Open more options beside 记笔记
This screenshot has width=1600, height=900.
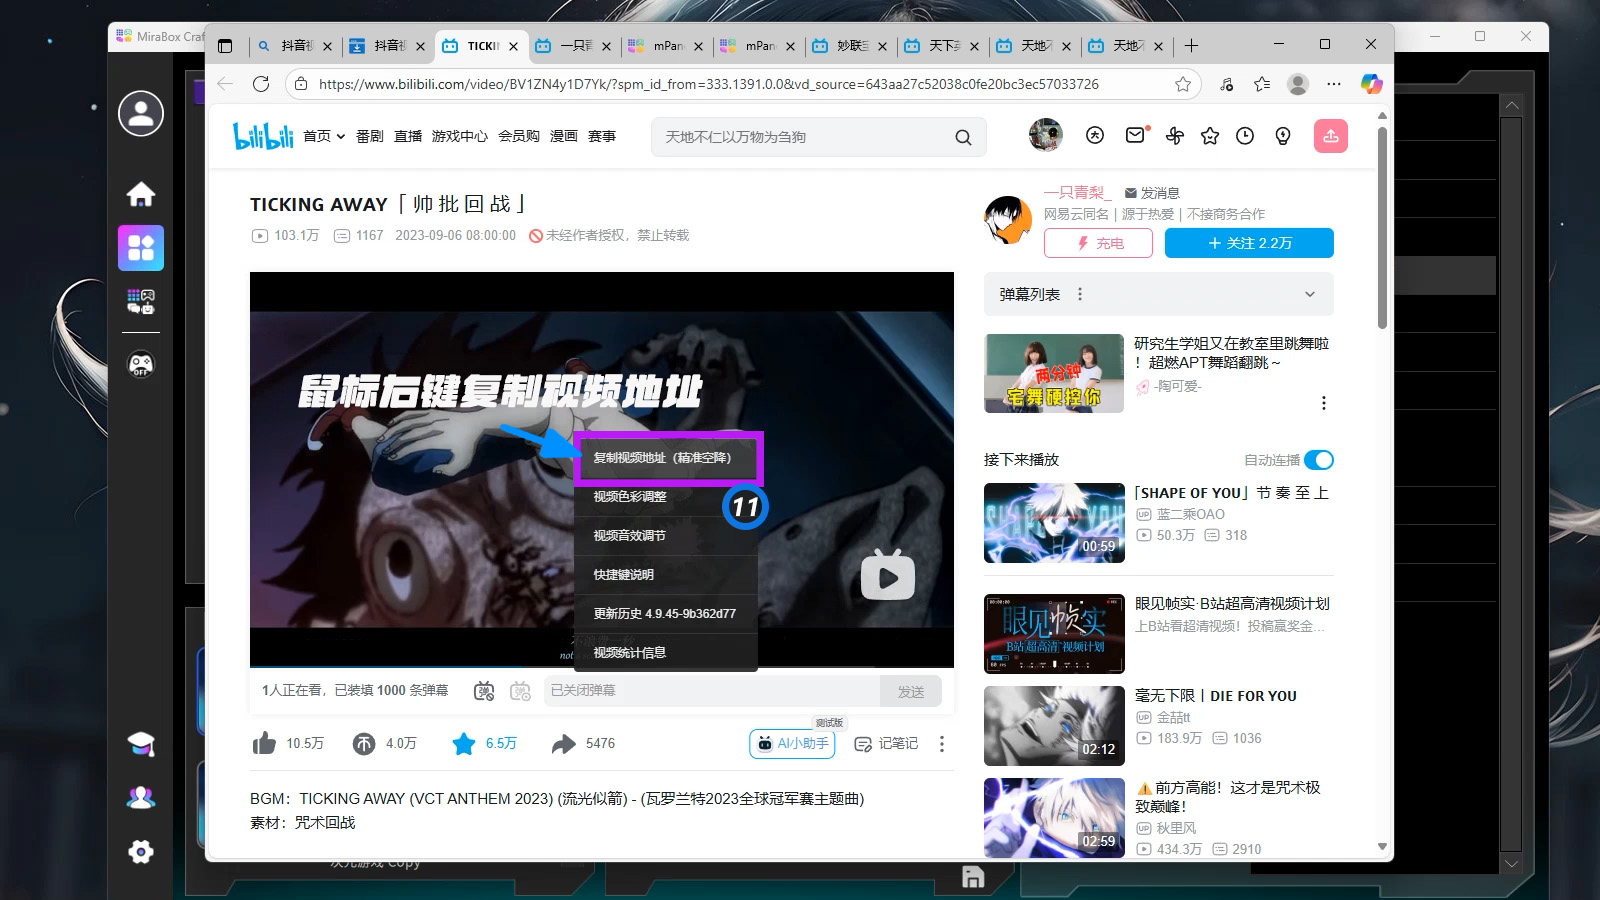(x=942, y=743)
